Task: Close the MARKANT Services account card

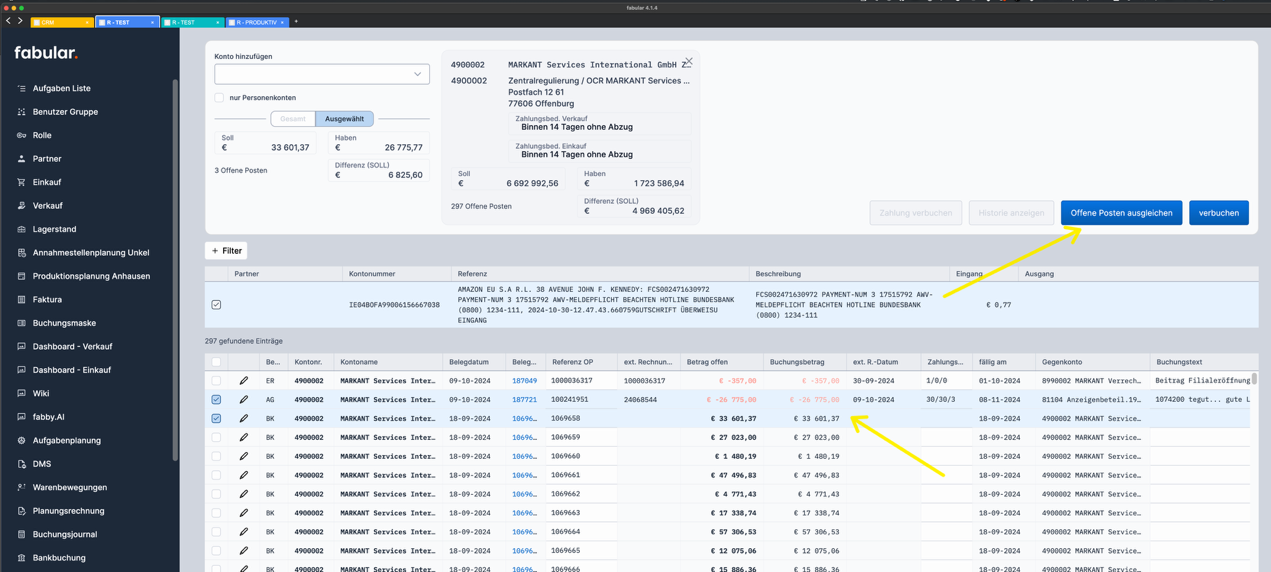Action: click(x=688, y=62)
